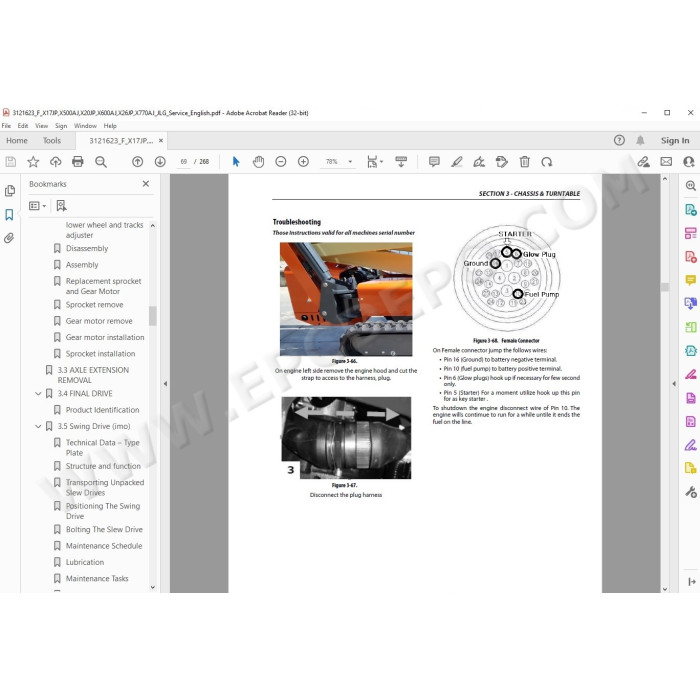Toggle the Bookmarks panel icon

click(x=9, y=214)
